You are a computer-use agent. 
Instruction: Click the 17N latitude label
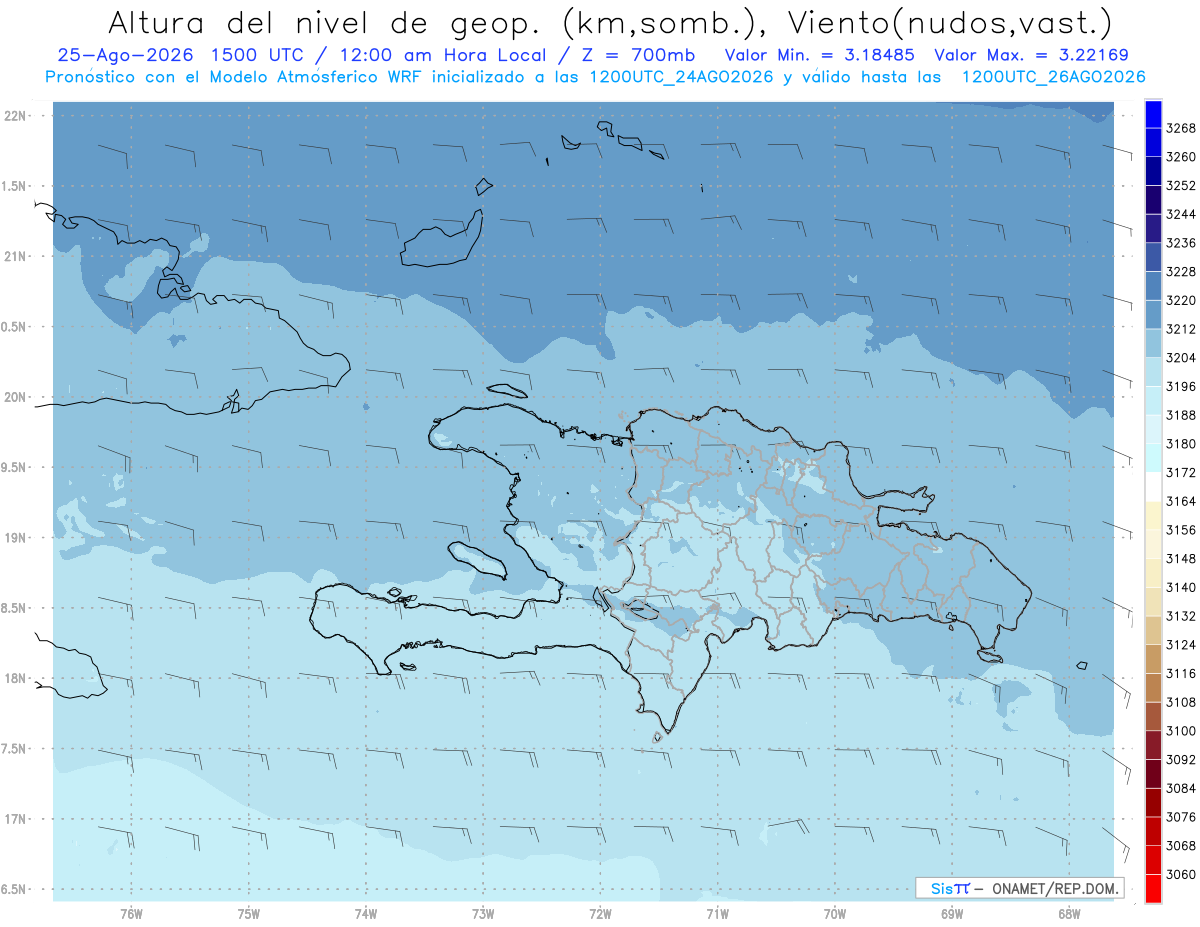(x=17, y=819)
